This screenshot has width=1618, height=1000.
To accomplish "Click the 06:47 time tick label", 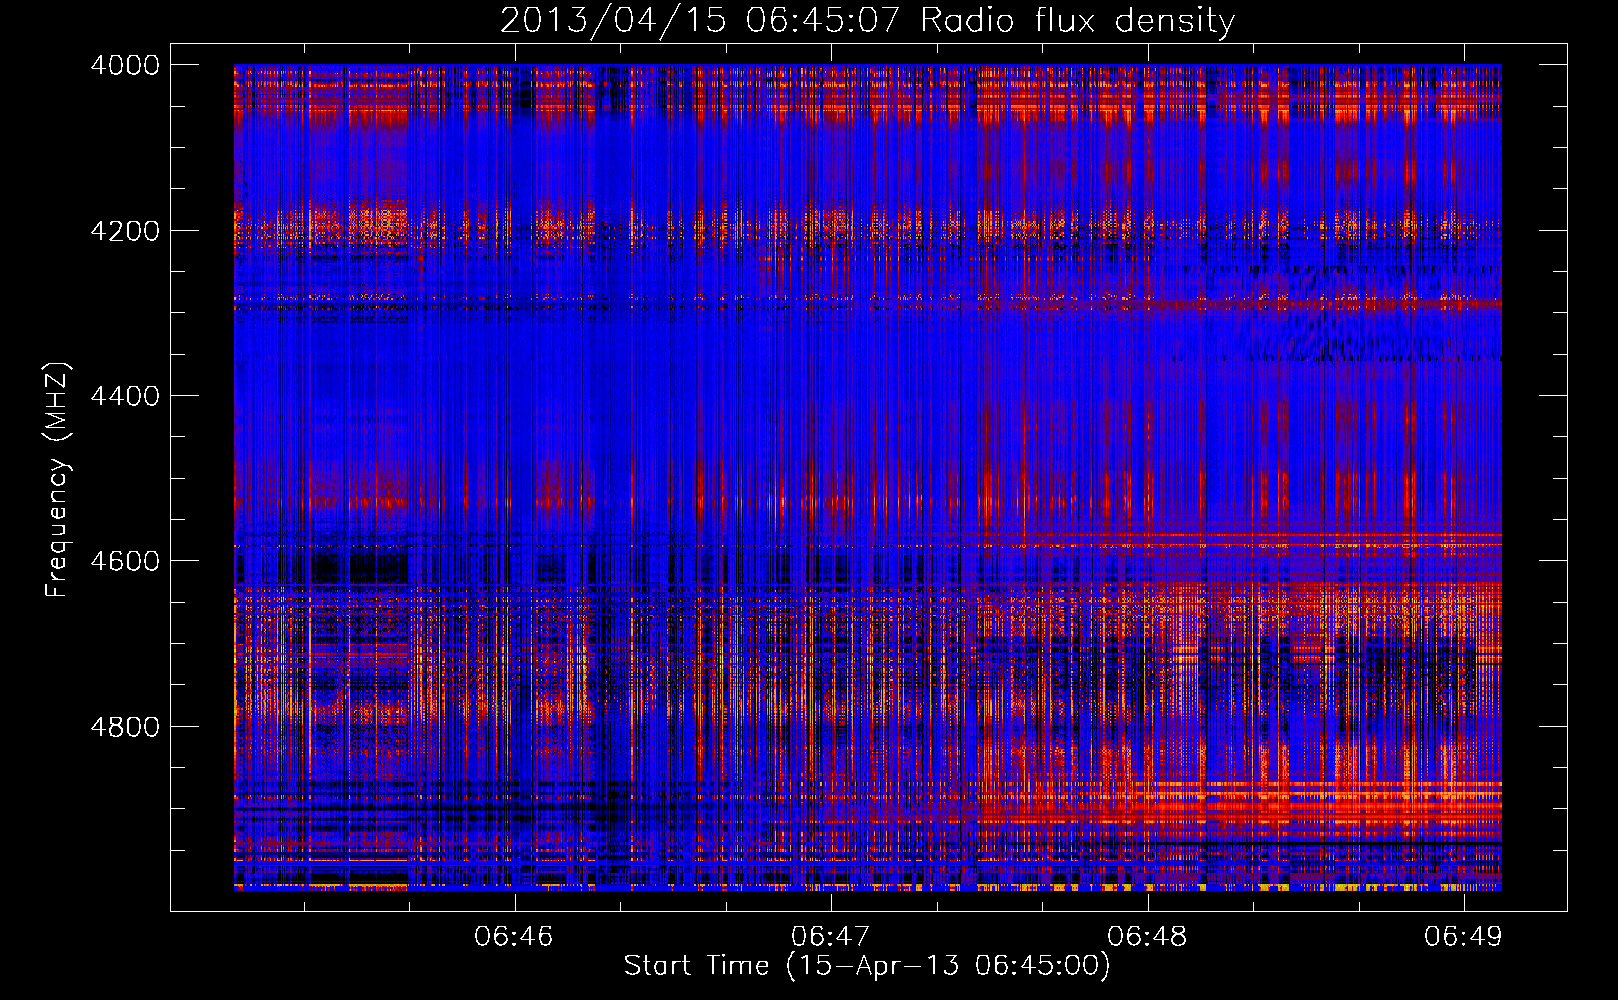I will point(830,936).
